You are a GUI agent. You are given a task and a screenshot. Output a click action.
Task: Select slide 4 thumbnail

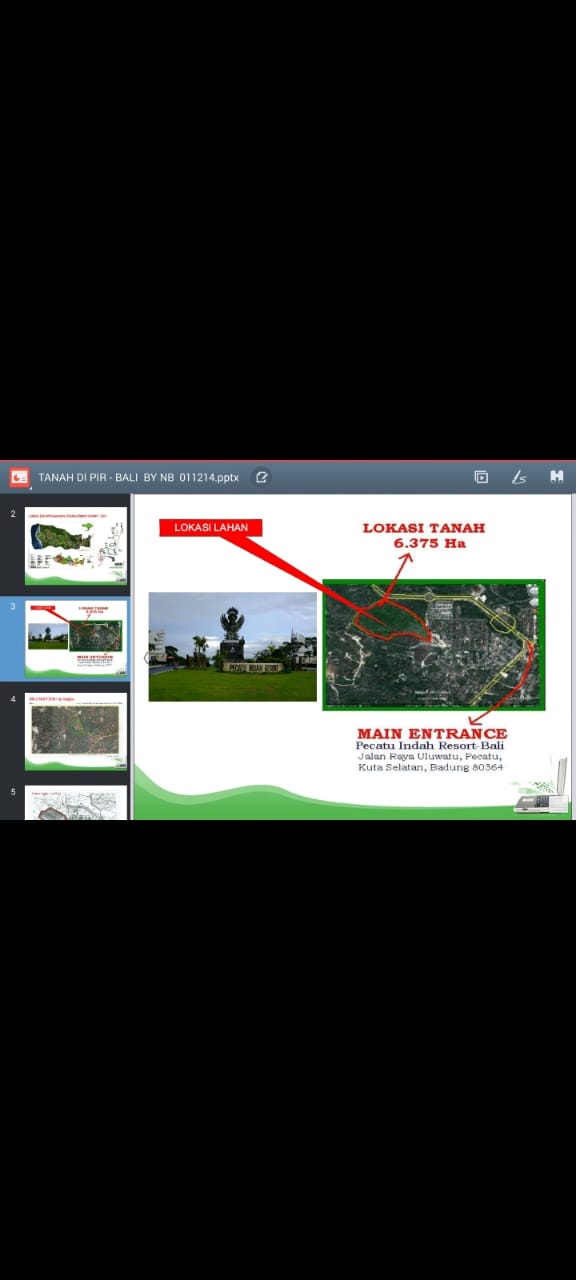(x=76, y=731)
